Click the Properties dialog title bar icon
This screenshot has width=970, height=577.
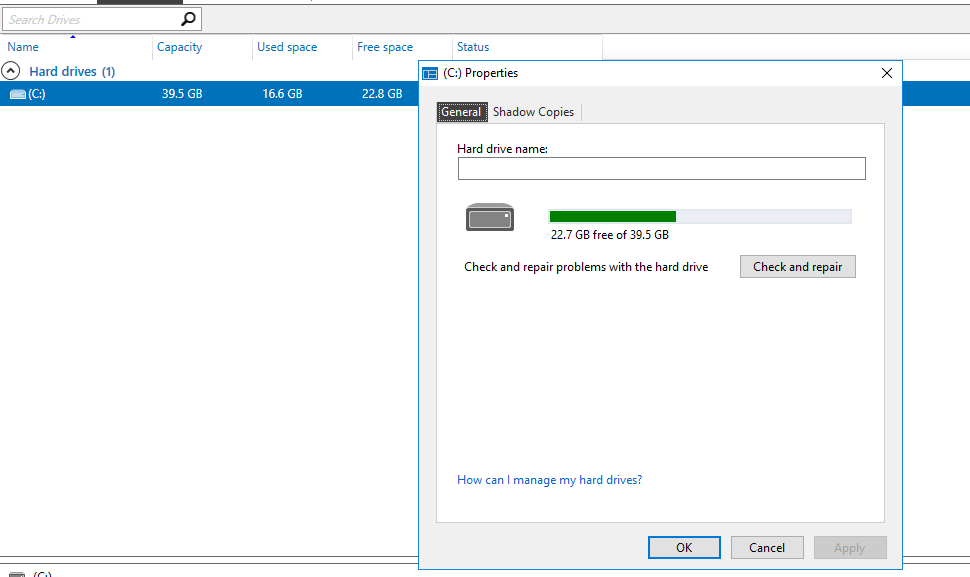point(430,74)
